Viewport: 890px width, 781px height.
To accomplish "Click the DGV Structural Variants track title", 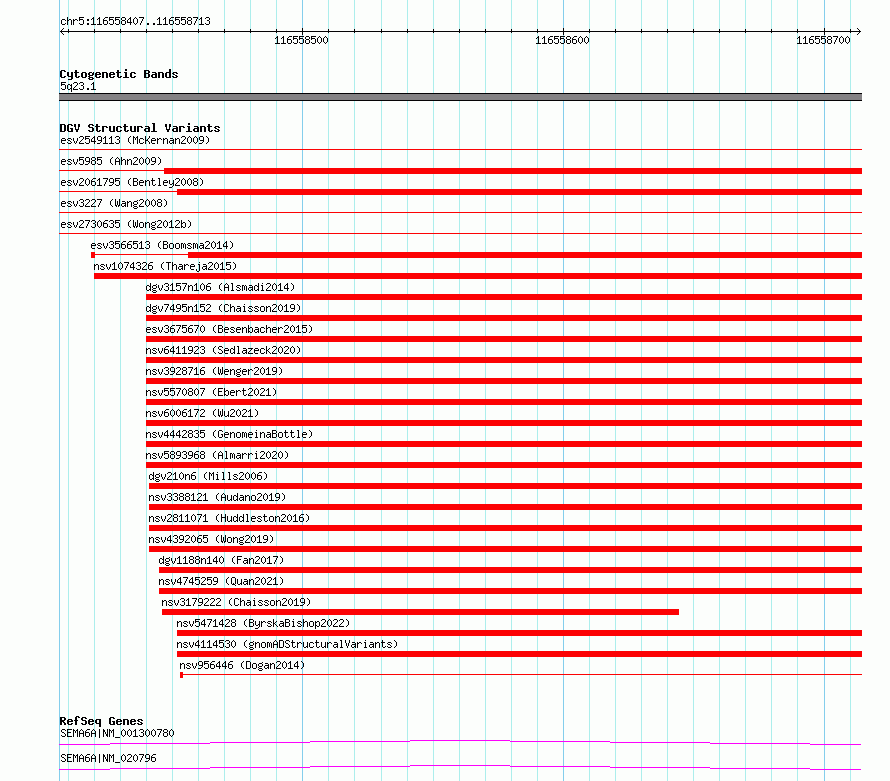I will click(140, 128).
